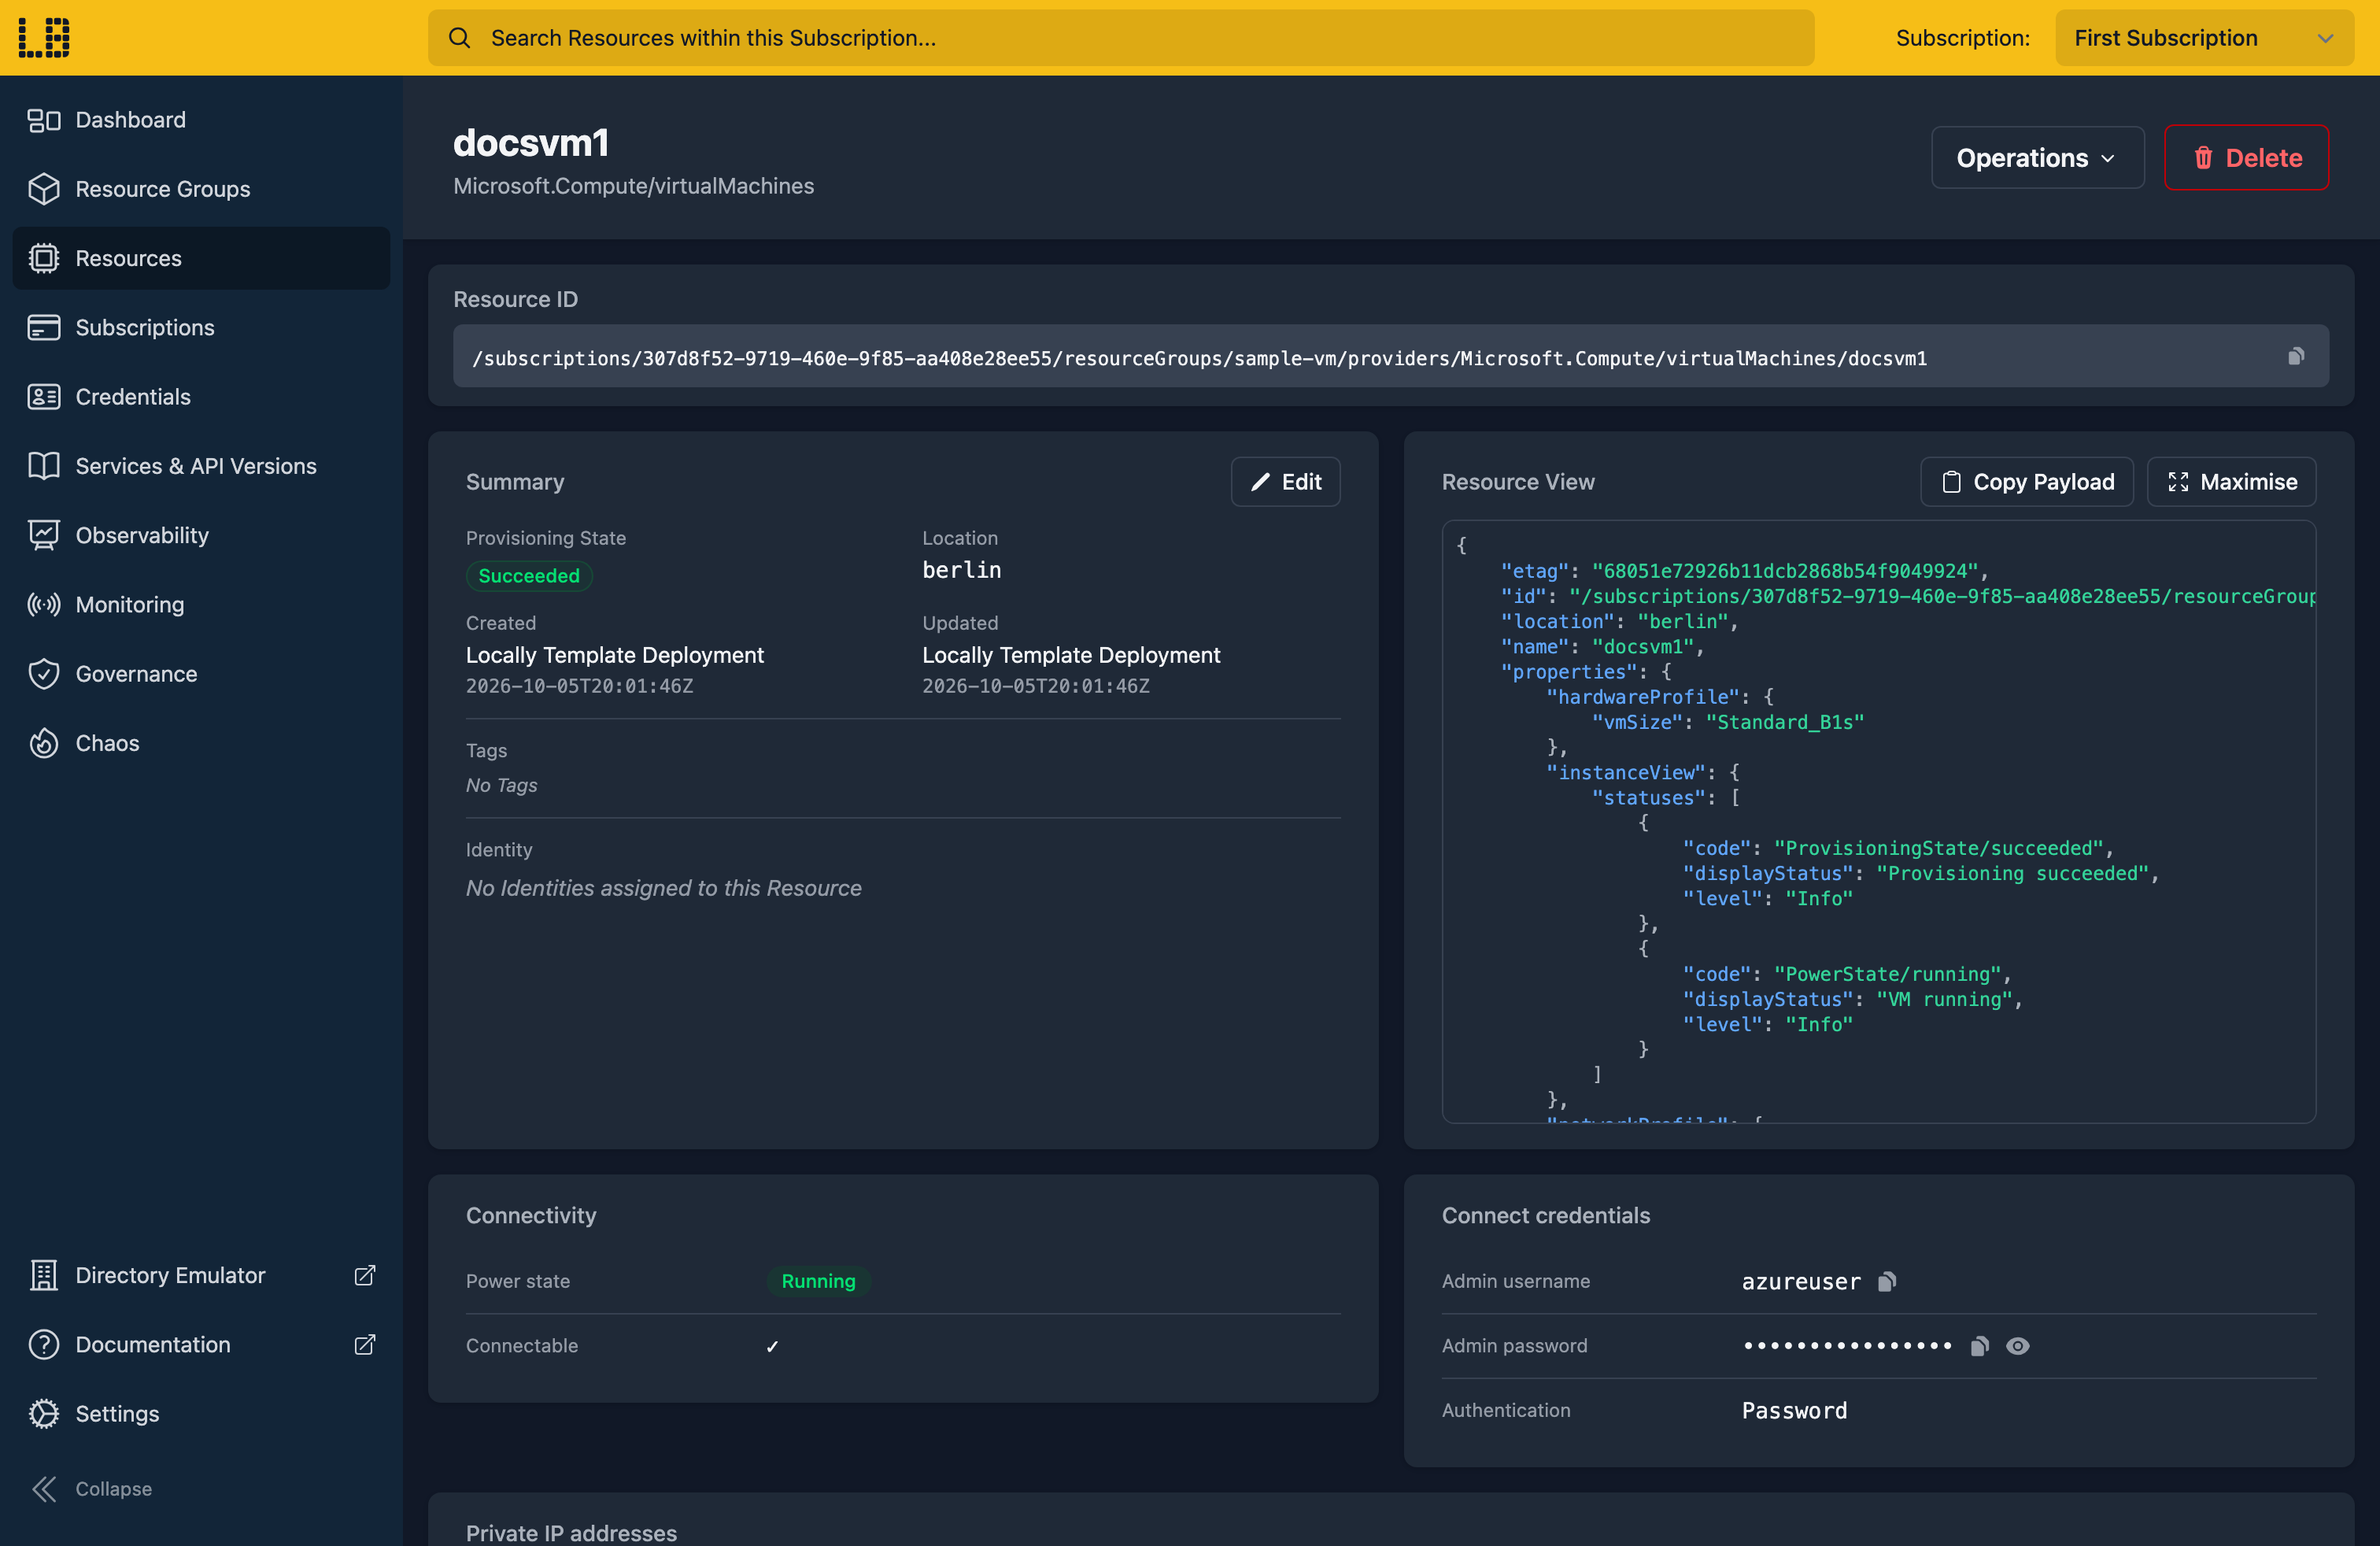
Task: Open Resources in the sidebar
Action: (x=201, y=258)
